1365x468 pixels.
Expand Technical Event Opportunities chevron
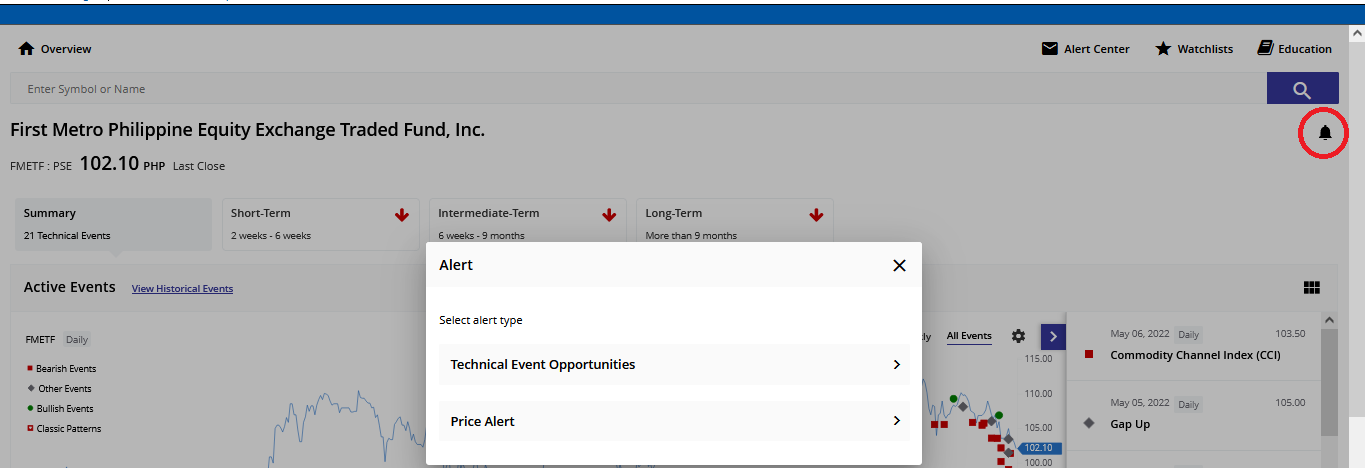coord(896,364)
